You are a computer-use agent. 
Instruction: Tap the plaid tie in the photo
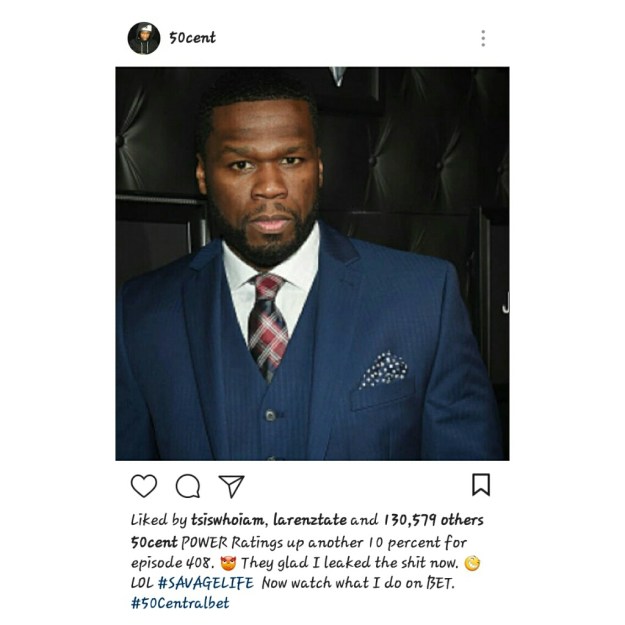[x=268, y=325]
